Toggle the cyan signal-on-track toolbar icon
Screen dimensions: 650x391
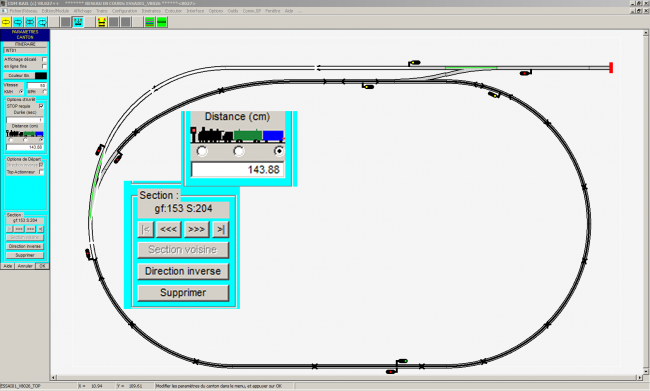pos(78,22)
